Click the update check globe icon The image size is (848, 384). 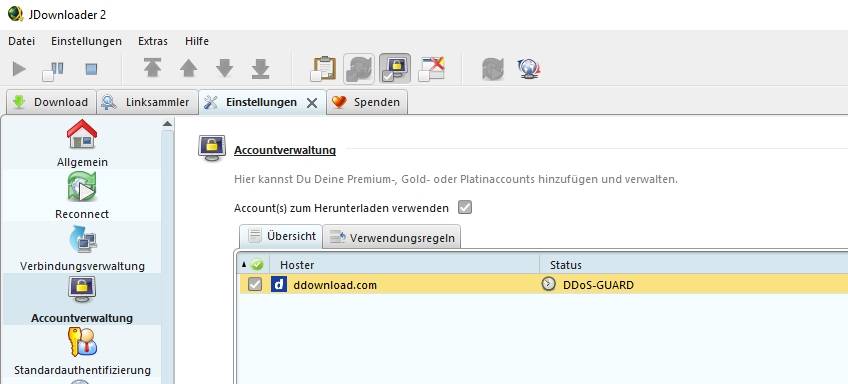click(529, 69)
